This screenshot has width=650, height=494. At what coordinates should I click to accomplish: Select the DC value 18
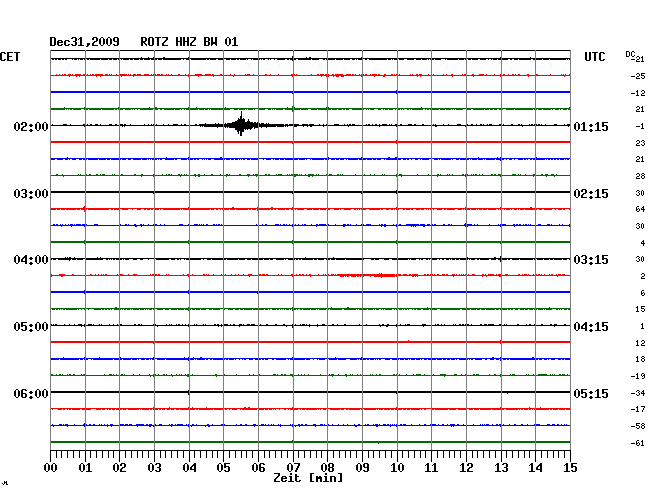[640, 359]
